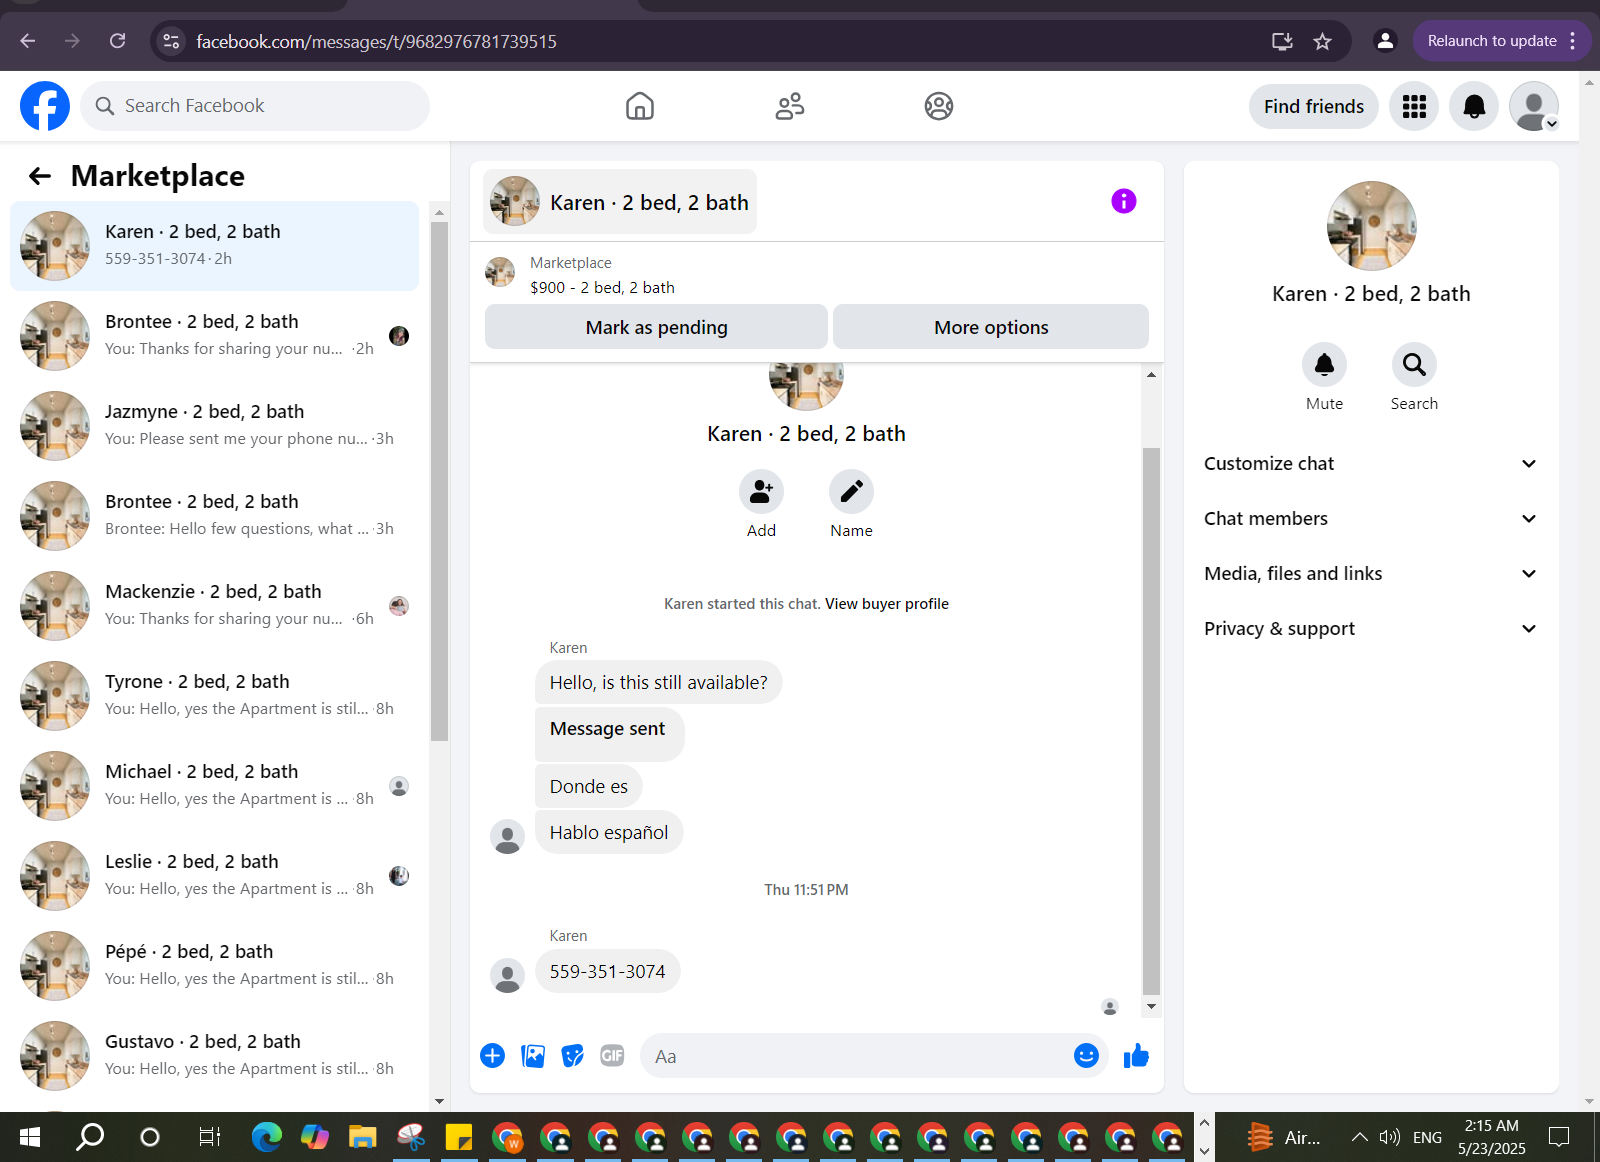This screenshot has height=1162, width=1600.
Task: Open Michael conversation
Action: point(214,786)
